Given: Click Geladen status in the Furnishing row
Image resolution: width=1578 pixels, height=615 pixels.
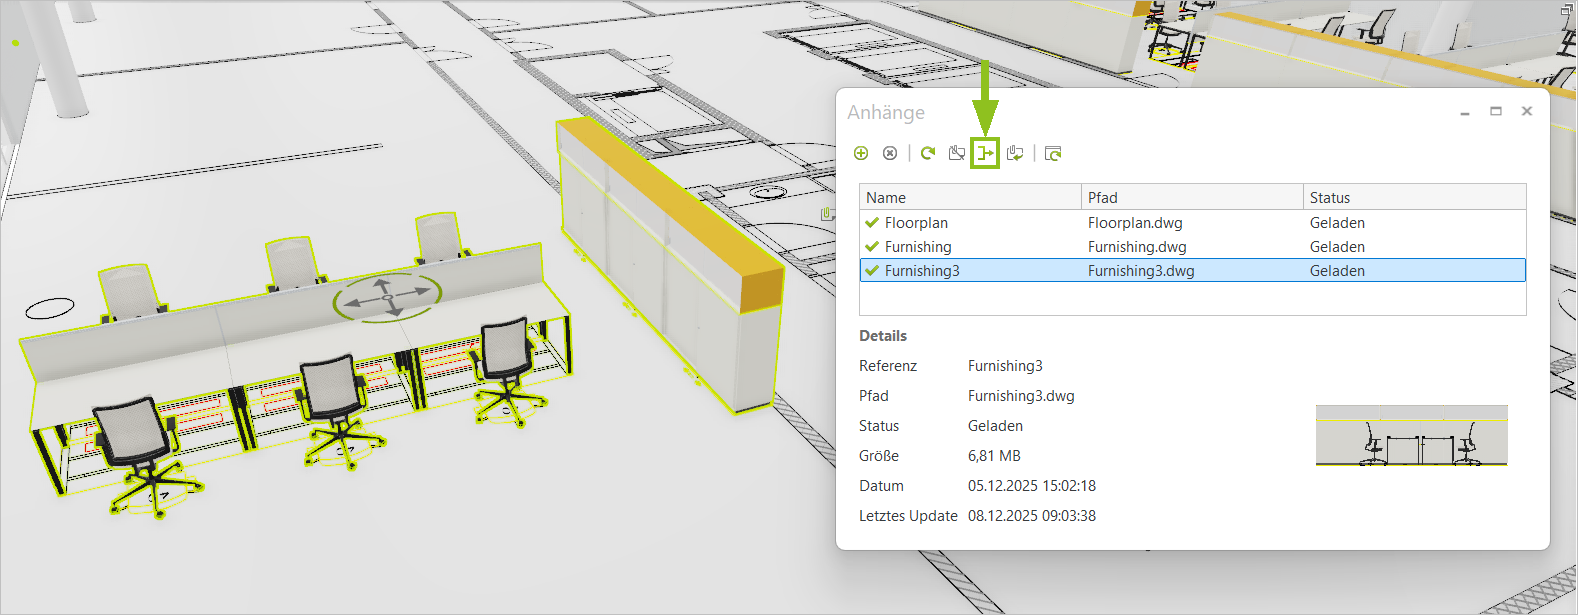Looking at the screenshot, I should [x=1337, y=247].
